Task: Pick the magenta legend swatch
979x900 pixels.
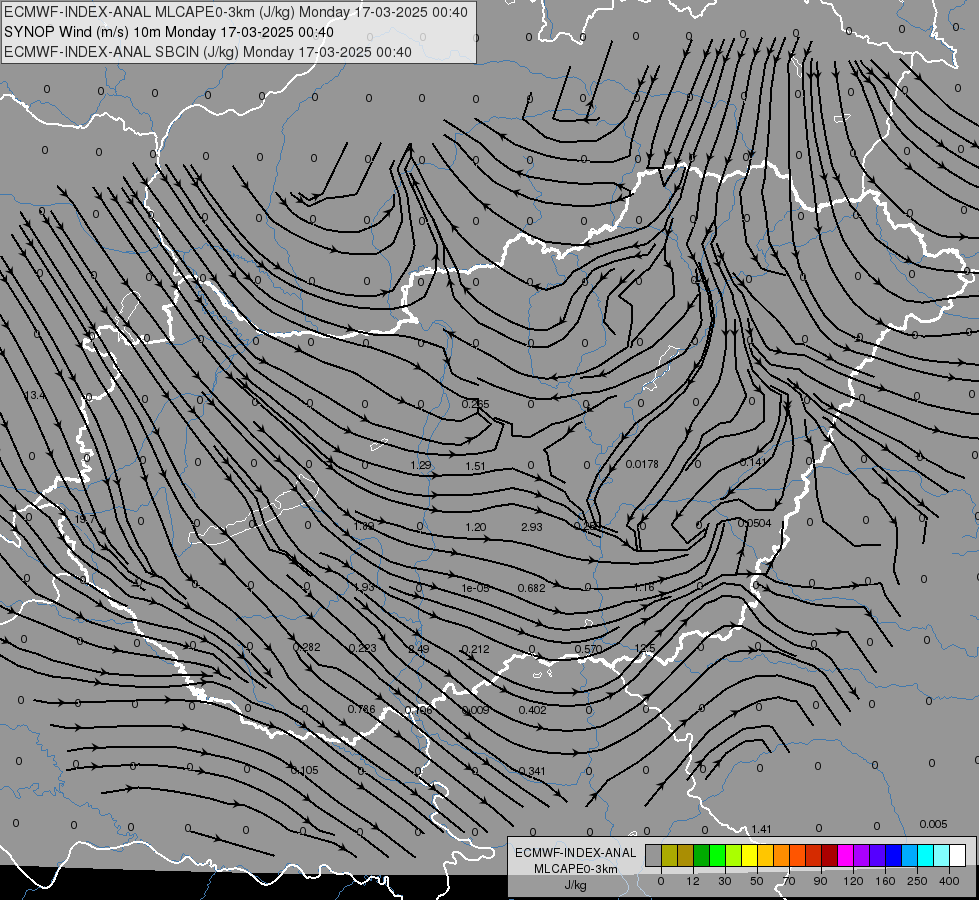Action: click(x=846, y=855)
